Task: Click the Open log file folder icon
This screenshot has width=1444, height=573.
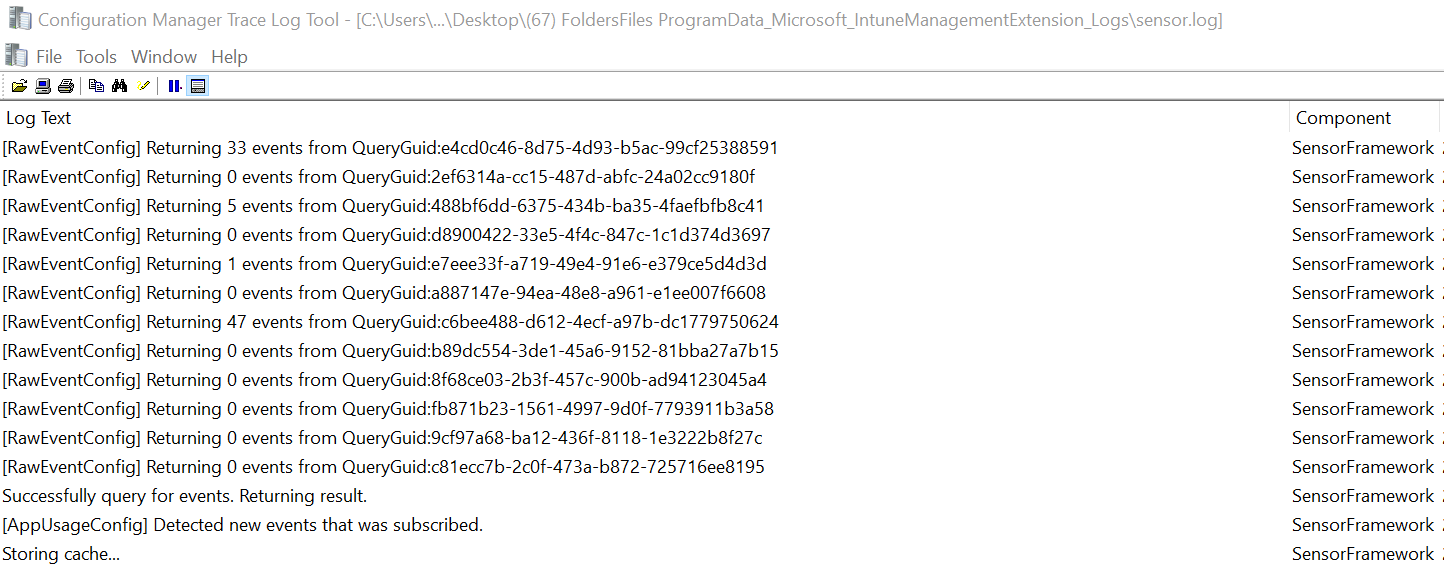Action: click(20, 86)
